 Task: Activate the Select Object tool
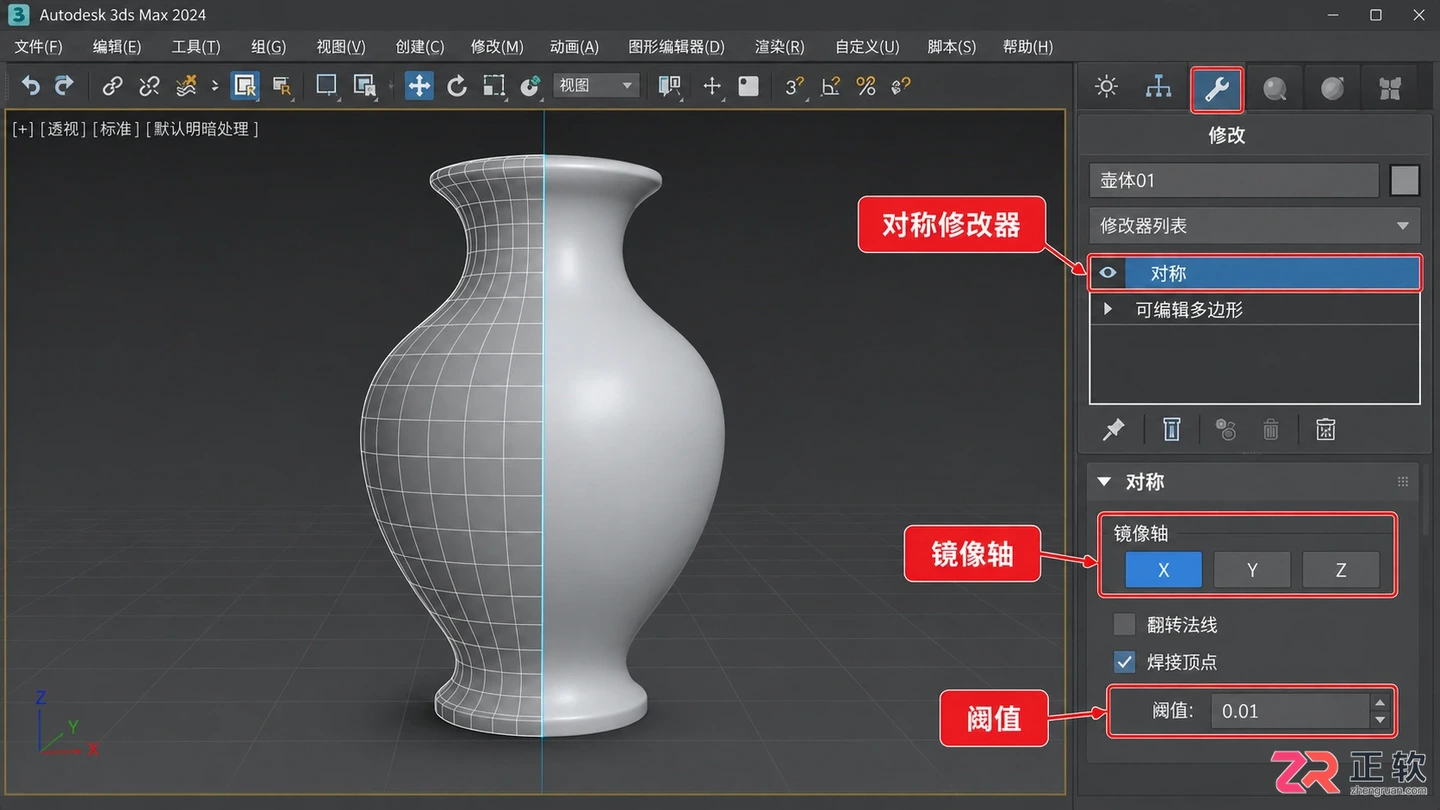coord(245,86)
